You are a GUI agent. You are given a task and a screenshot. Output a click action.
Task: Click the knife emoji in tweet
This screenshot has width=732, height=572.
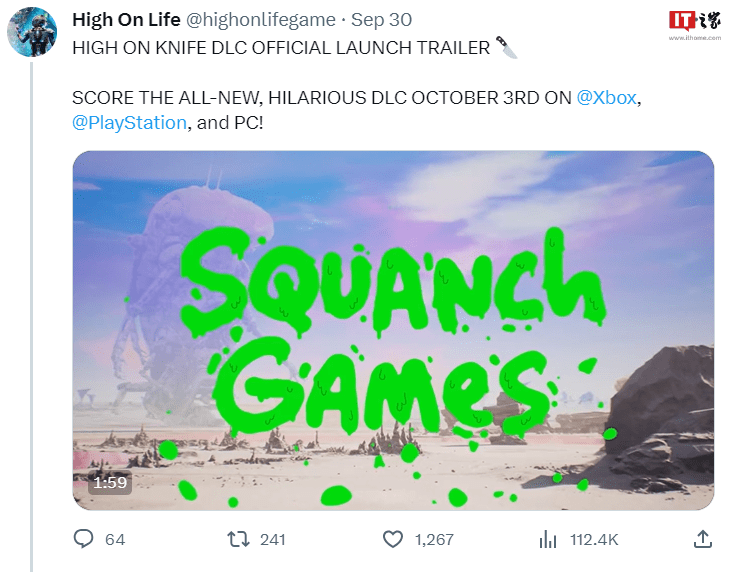point(506,47)
